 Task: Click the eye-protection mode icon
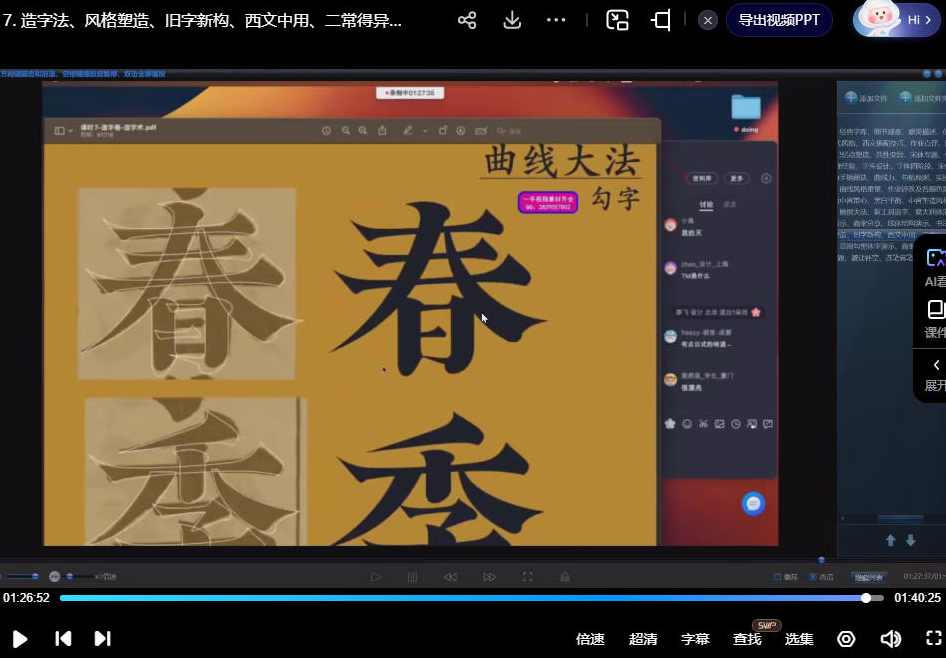[846, 638]
